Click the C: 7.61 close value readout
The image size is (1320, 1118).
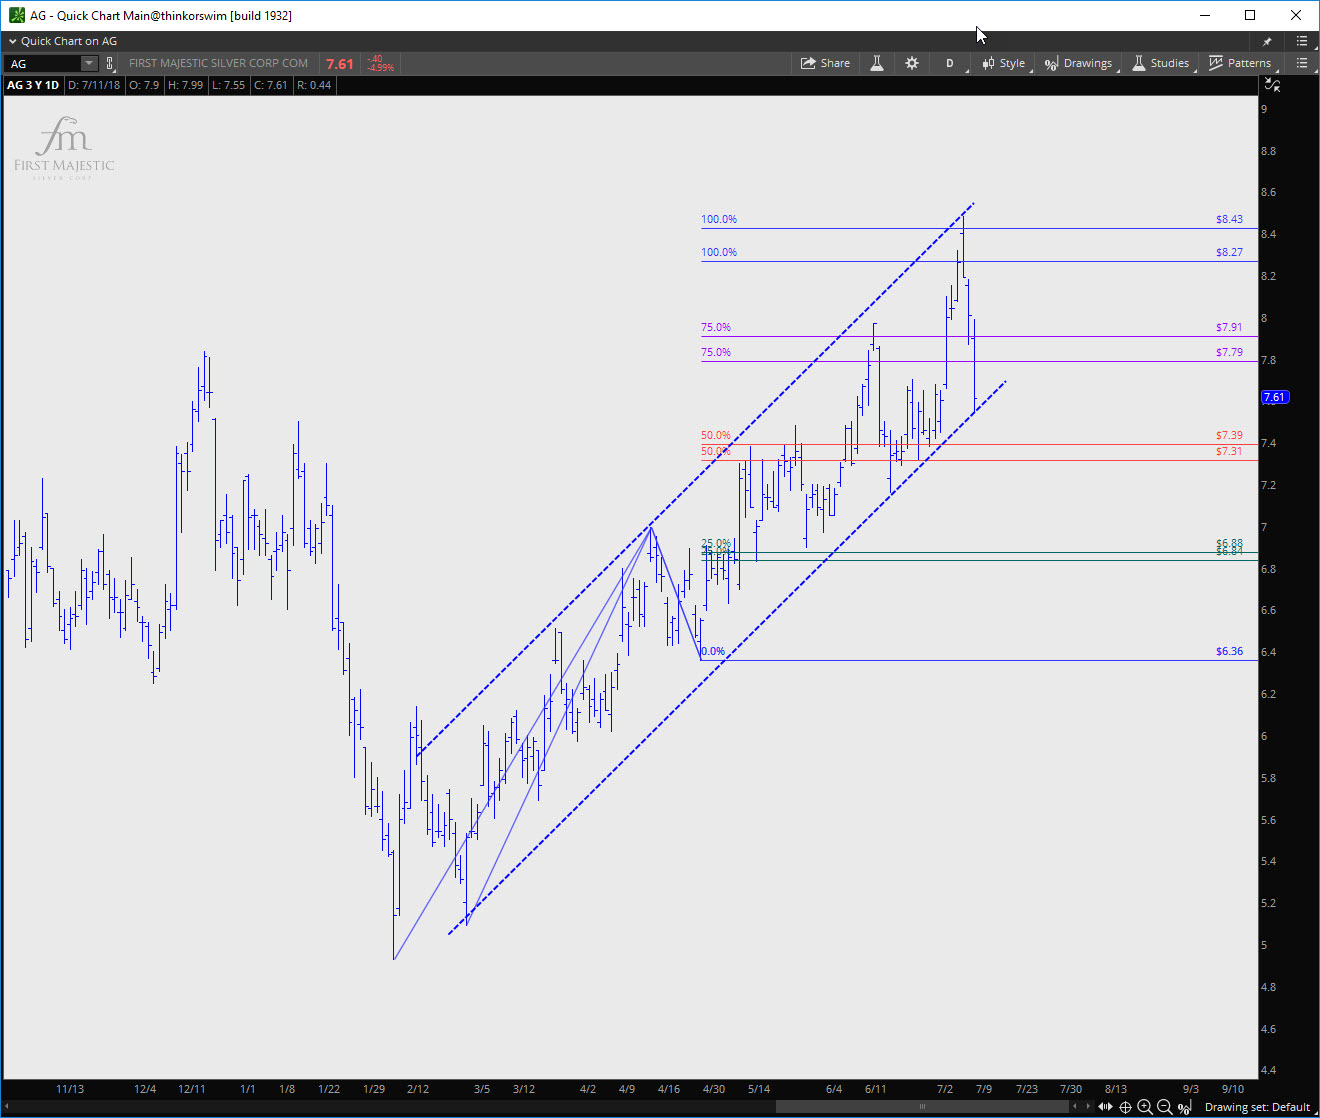point(271,85)
